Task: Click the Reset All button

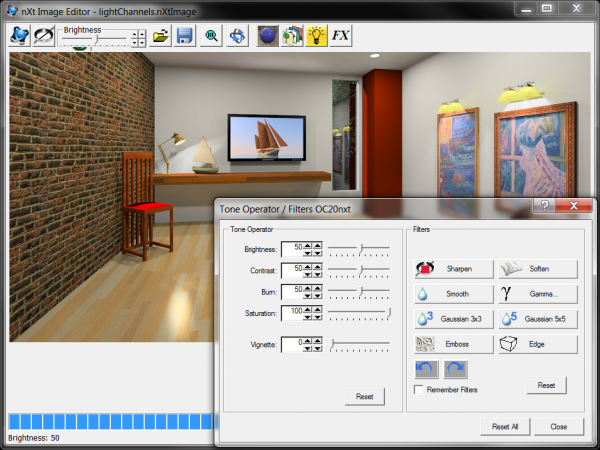Action: pos(505,427)
